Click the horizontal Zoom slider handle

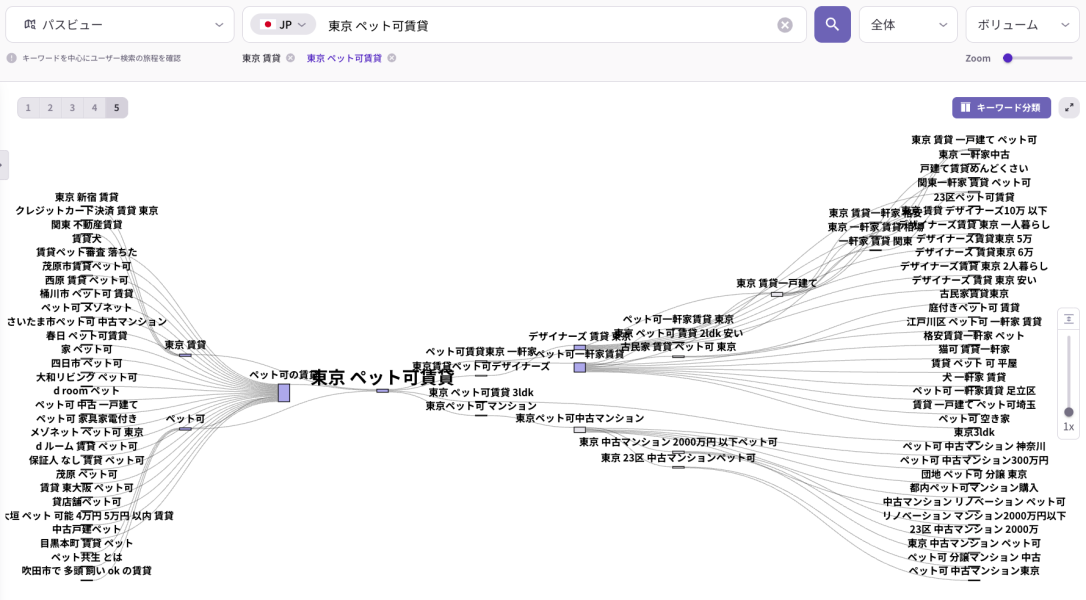(1008, 58)
